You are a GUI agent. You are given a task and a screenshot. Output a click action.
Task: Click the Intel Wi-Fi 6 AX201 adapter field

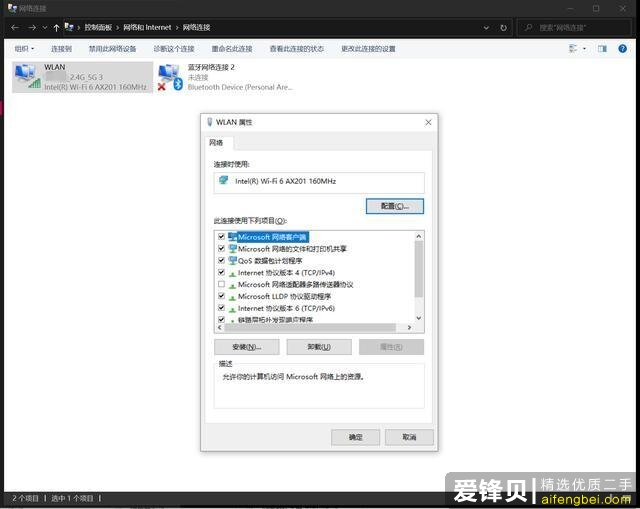tap(319, 182)
